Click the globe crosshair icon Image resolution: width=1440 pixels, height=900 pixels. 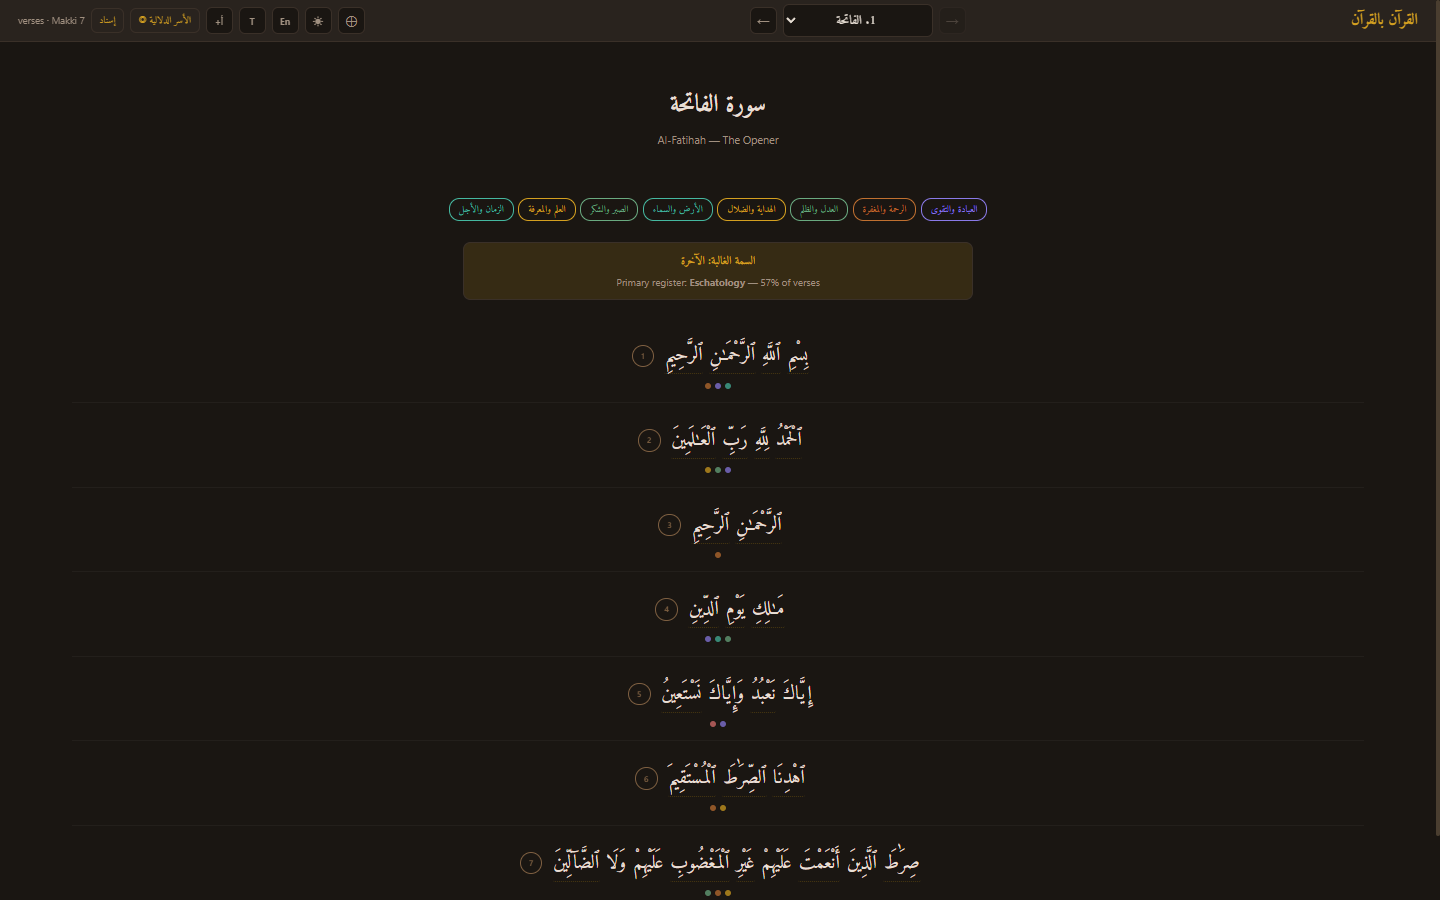tap(351, 20)
